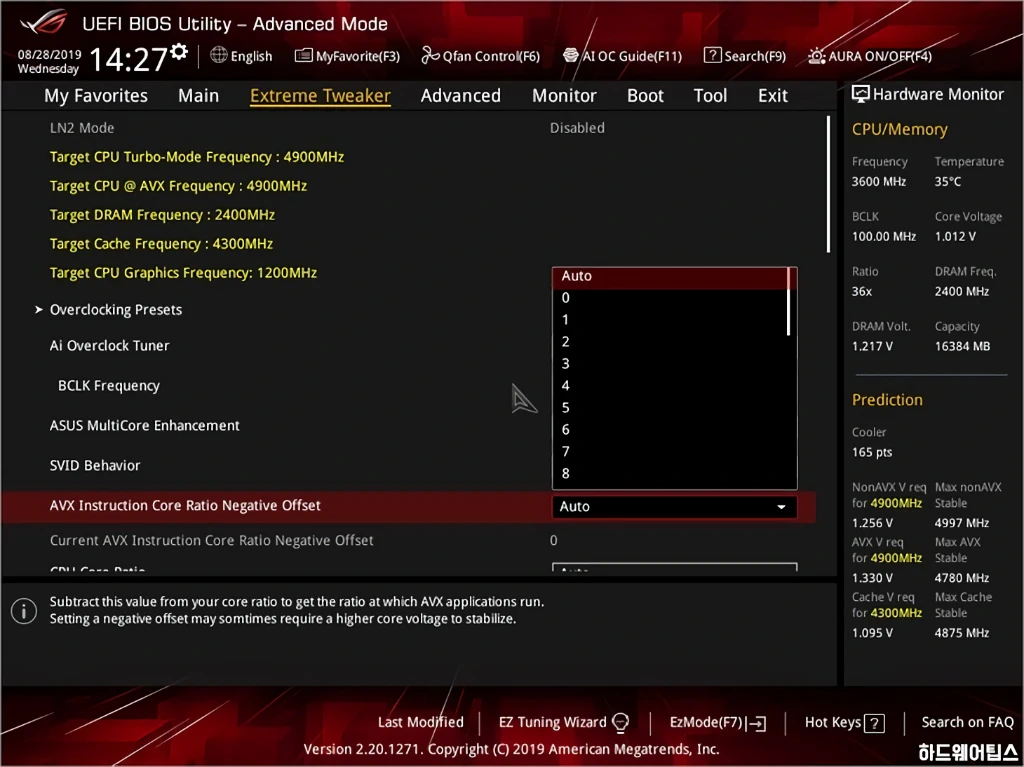Image resolution: width=1024 pixels, height=767 pixels.
Task: Launch AI OC Guide(F11)
Action: pos(622,56)
